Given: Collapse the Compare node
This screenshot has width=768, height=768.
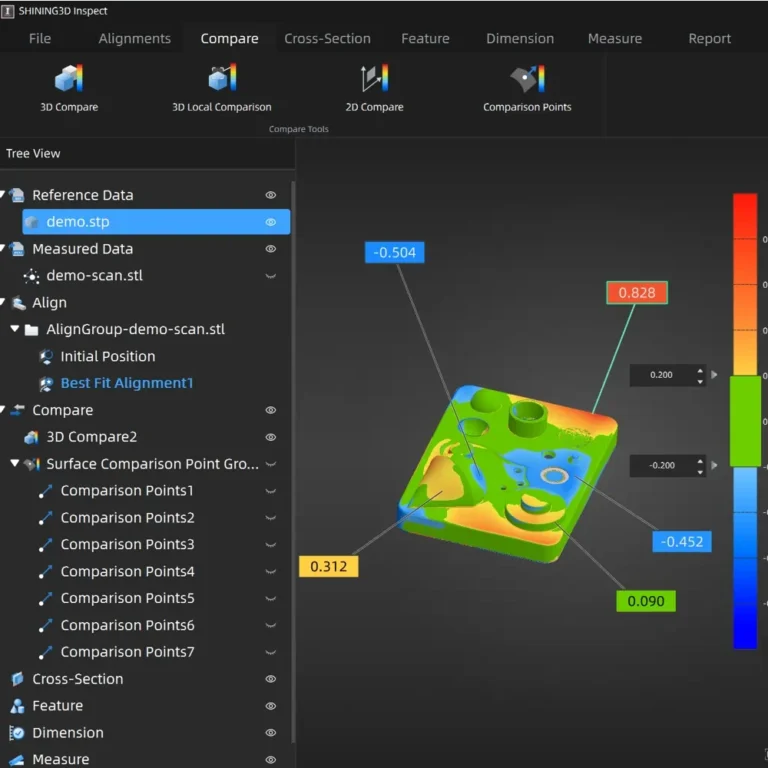Looking at the screenshot, I should 2,409.
